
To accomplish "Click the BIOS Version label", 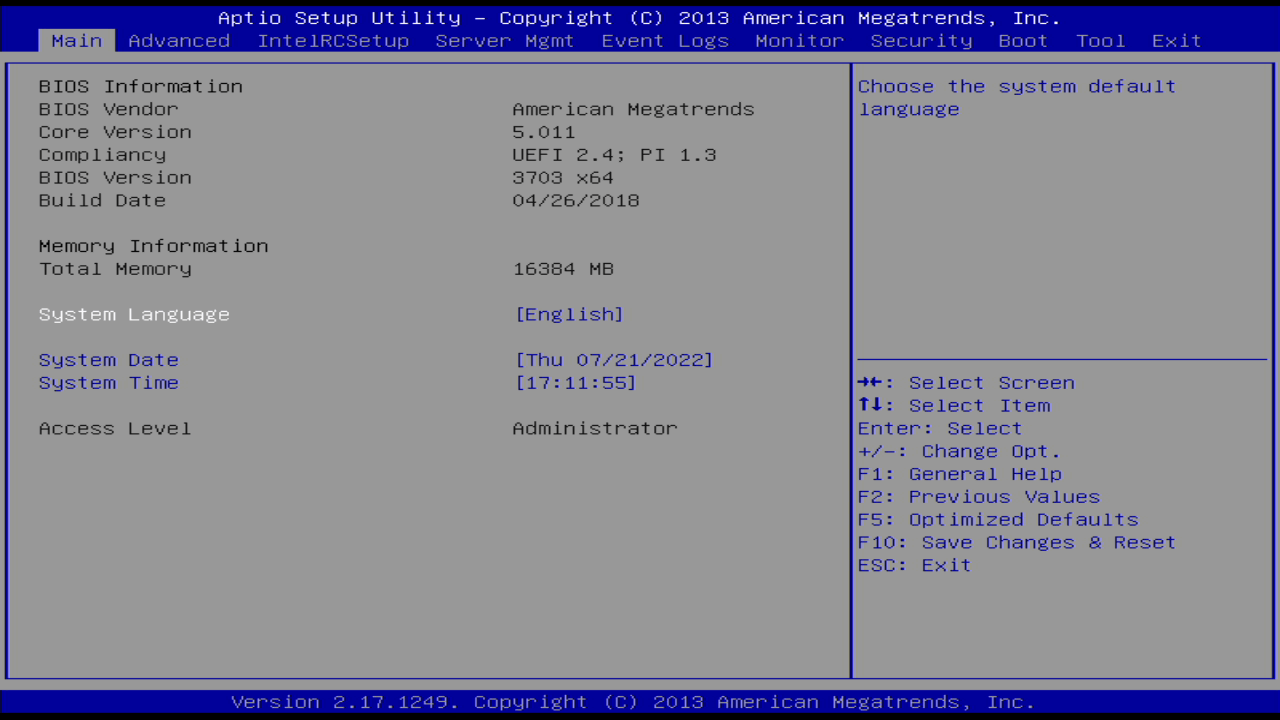I will coord(115,178).
